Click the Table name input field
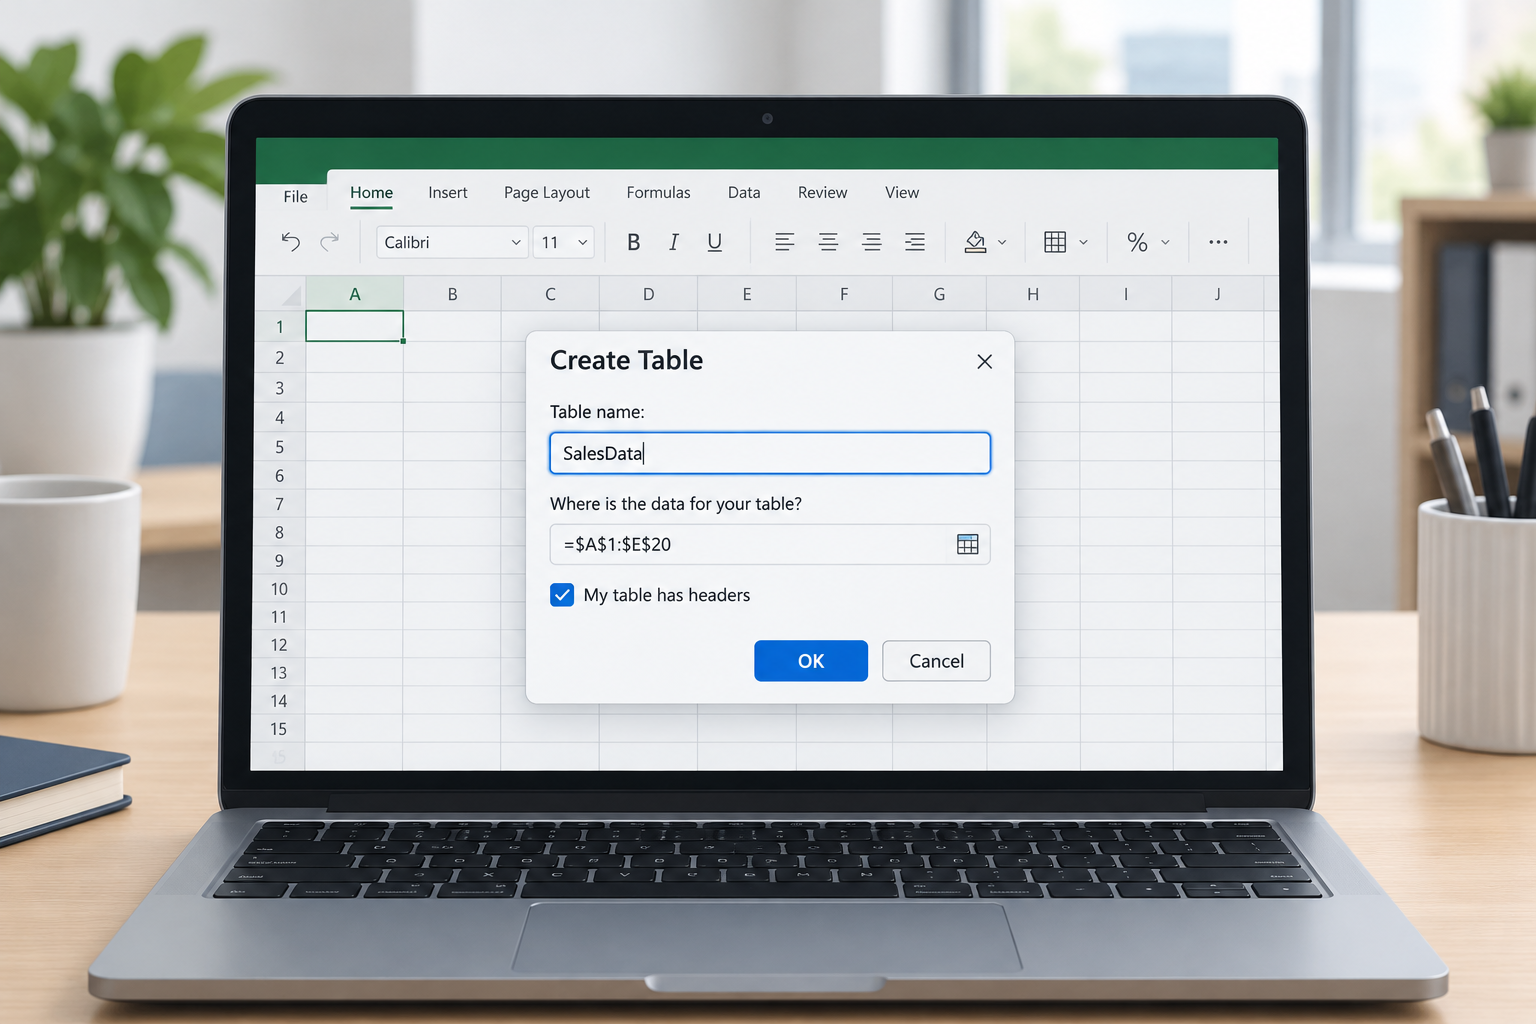Screen dimensions: 1536x1024 point(770,453)
